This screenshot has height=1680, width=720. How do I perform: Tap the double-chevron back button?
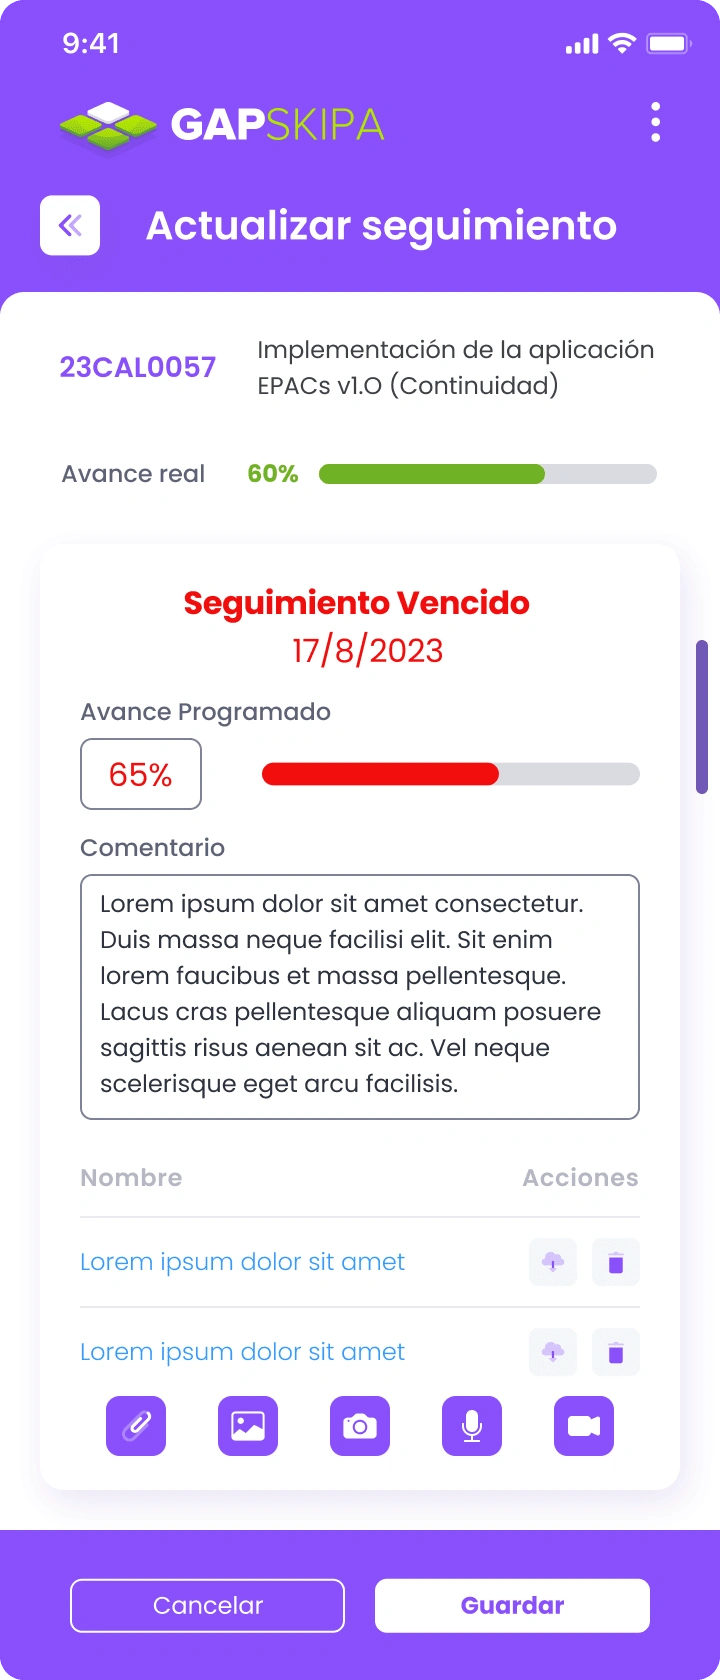click(x=70, y=225)
